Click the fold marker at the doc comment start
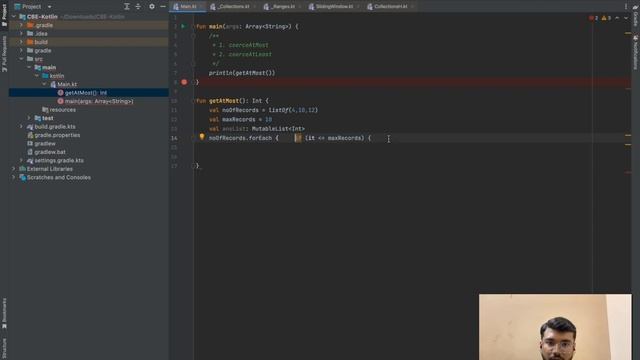 click(x=194, y=36)
